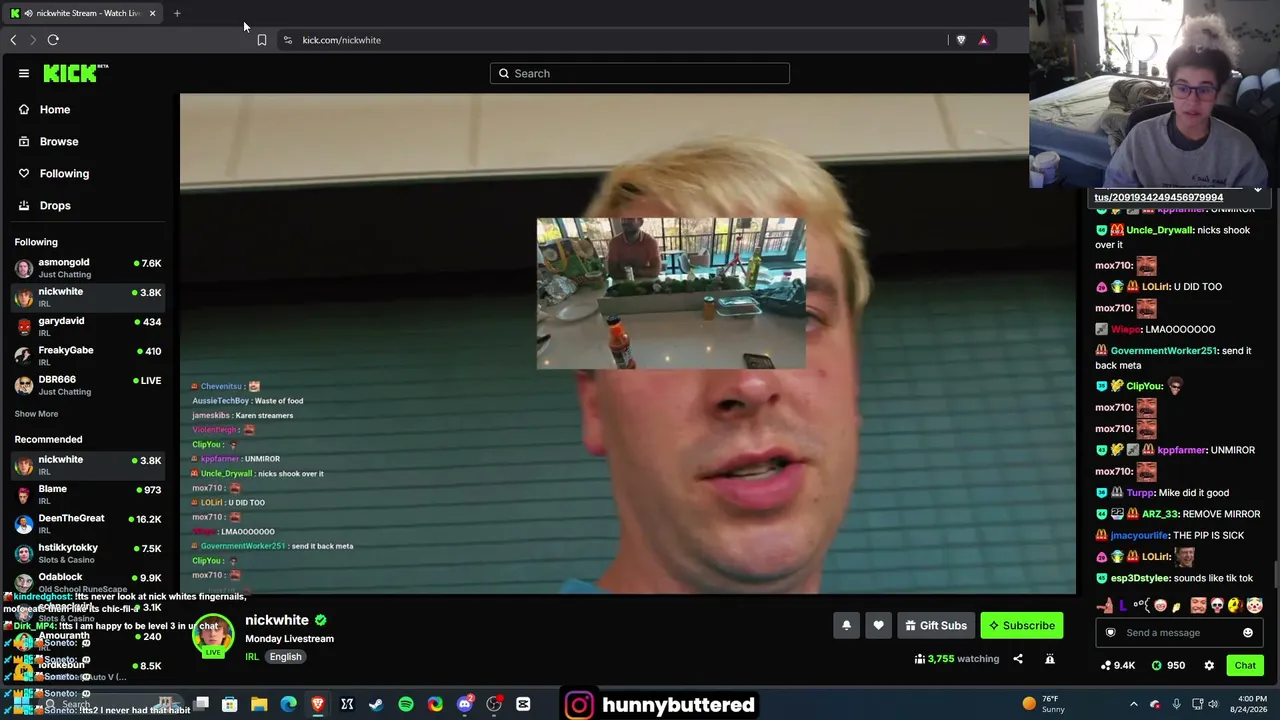The image size is (1280, 720).
Task: Click the notification bell for nickwhite
Action: click(846, 625)
